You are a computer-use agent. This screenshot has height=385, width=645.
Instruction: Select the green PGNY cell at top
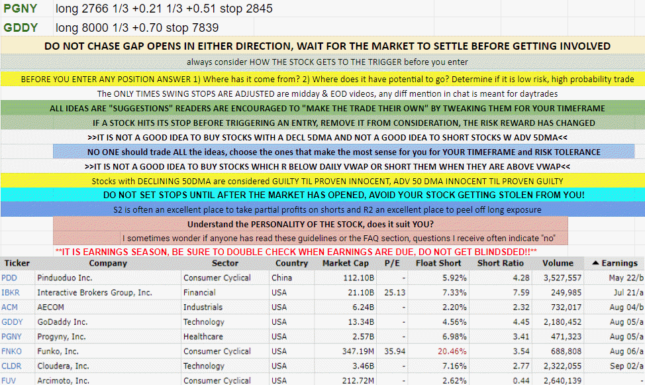pos(27,9)
